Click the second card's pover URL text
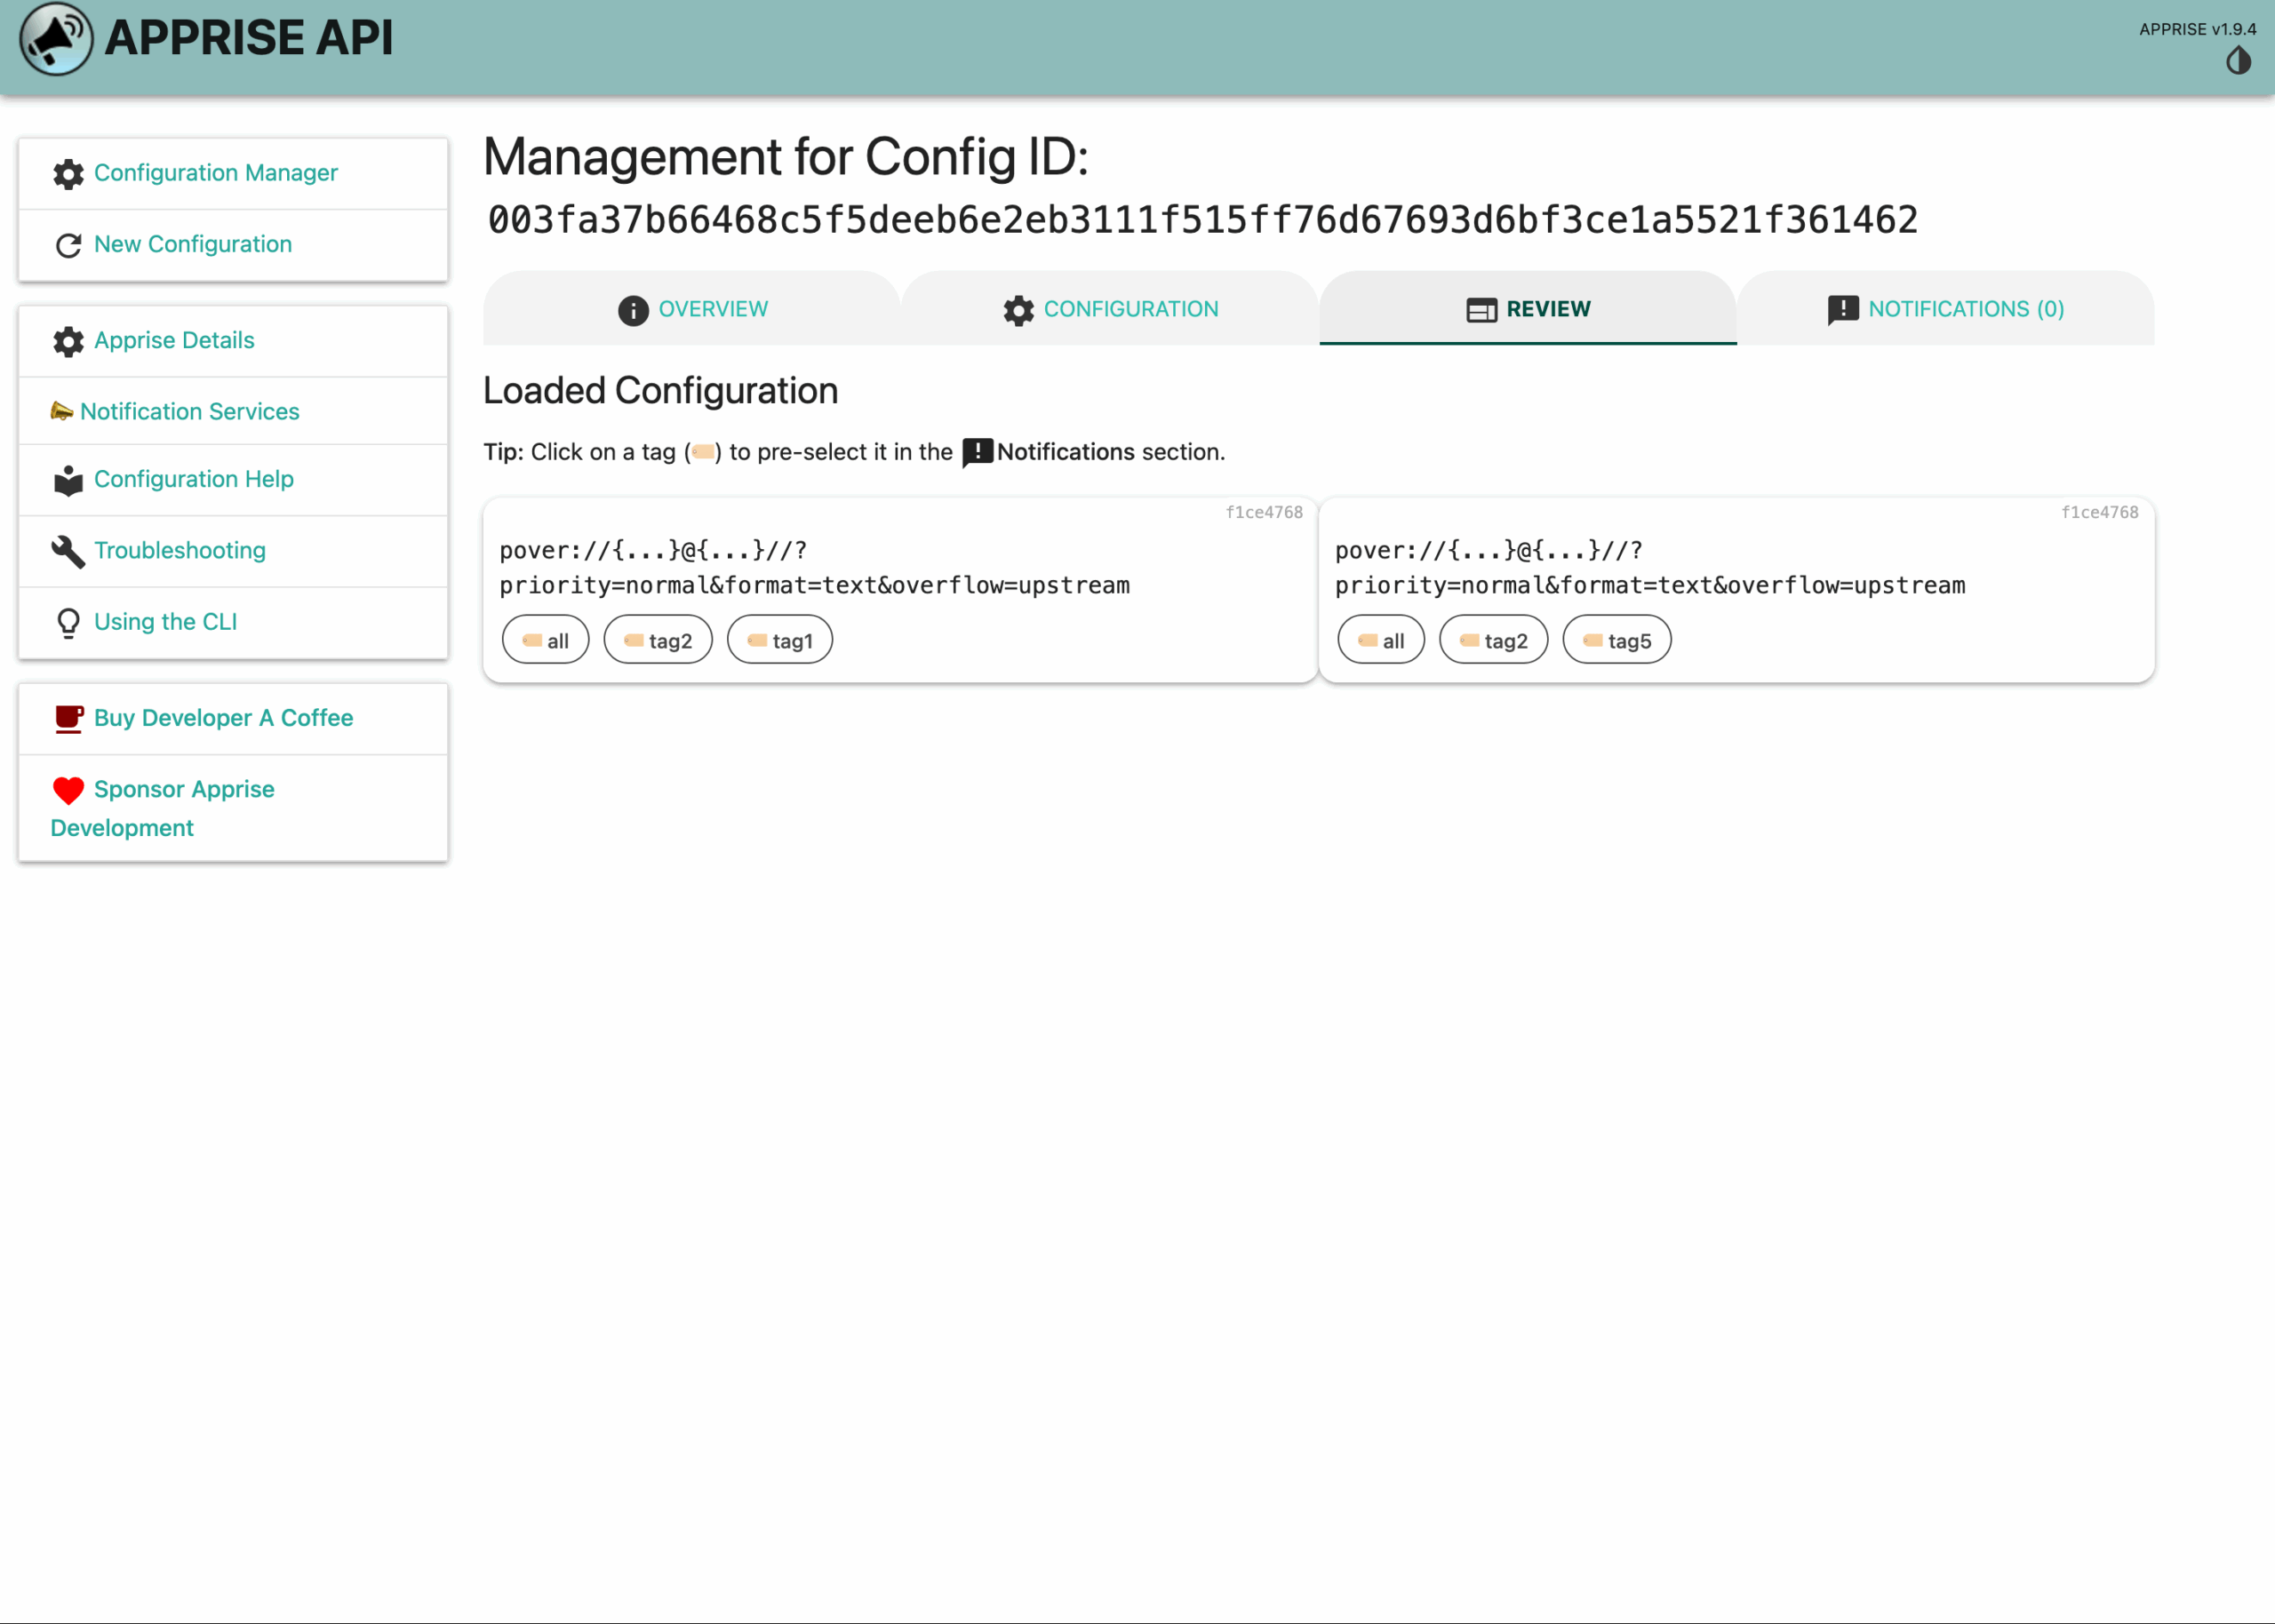Screen dimensions: 2275x1624 (1650, 568)
